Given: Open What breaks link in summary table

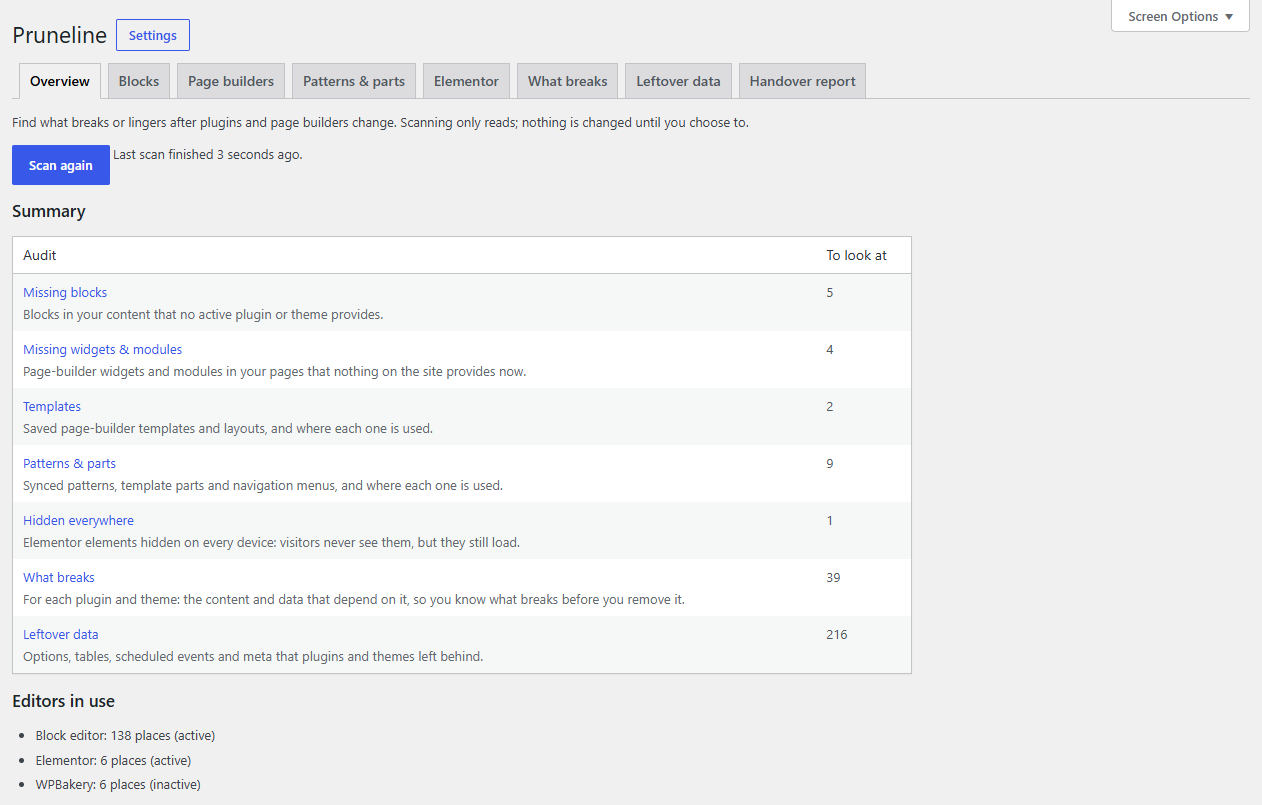Looking at the screenshot, I should pyautogui.click(x=59, y=577).
